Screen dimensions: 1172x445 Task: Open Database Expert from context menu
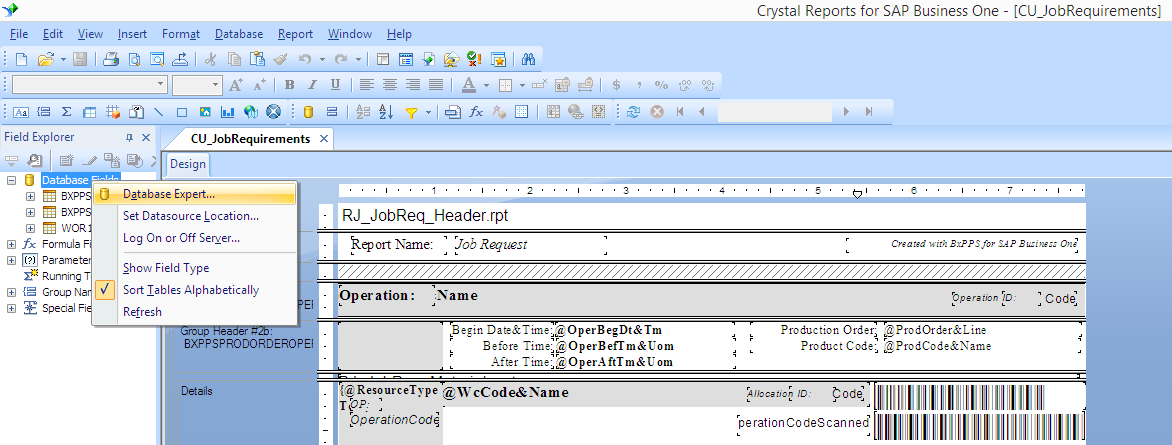tap(168, 194)
